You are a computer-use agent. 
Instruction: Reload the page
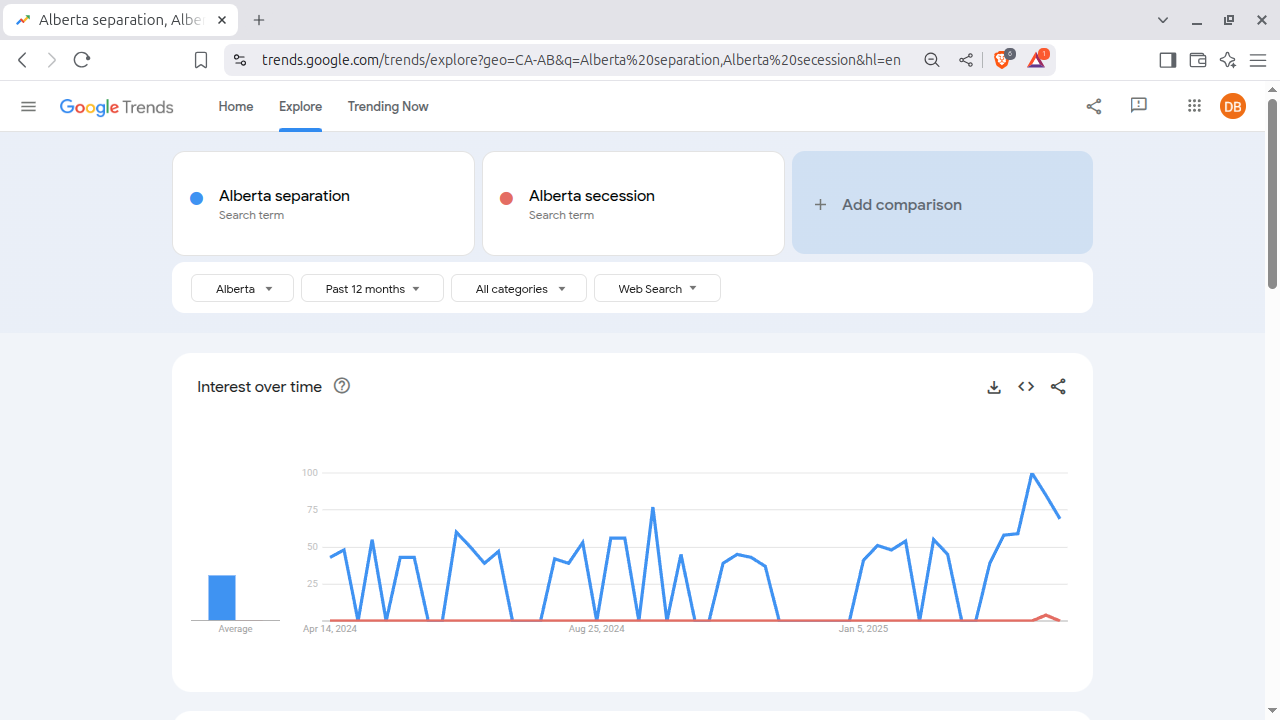coord(82,60)
